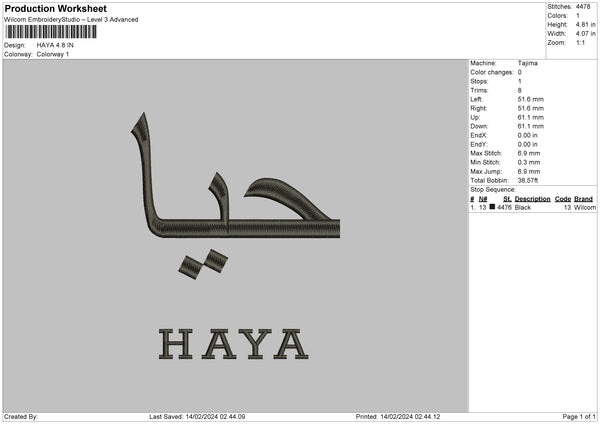The height and width of the screenshot is (424, 600).
Task: Click the Brand column header
Action: [583, 199]
